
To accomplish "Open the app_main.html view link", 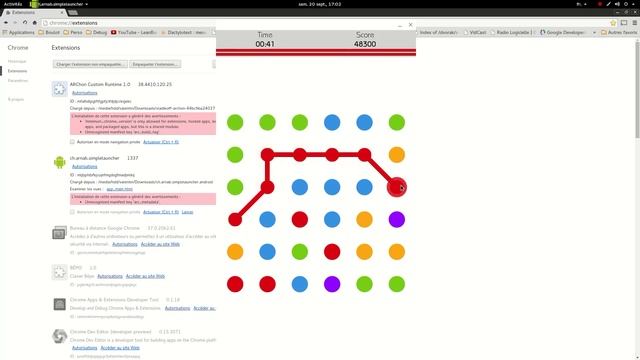I will (x=120, y=189).
